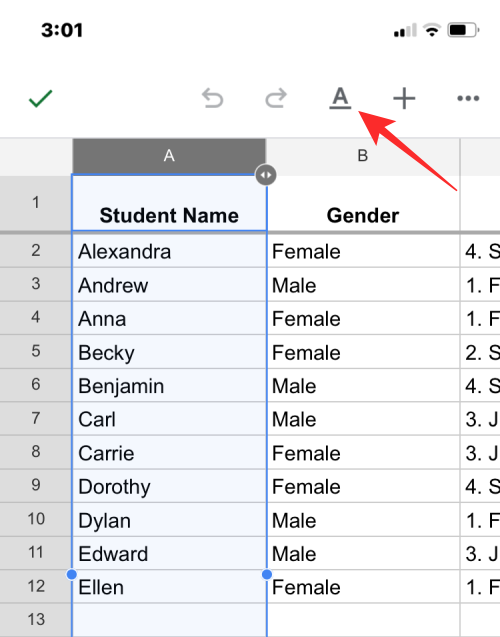This screenshot has height=637, width=500.
Task: Tap the bottom-right blue selection handle
Action: (267, 574)
